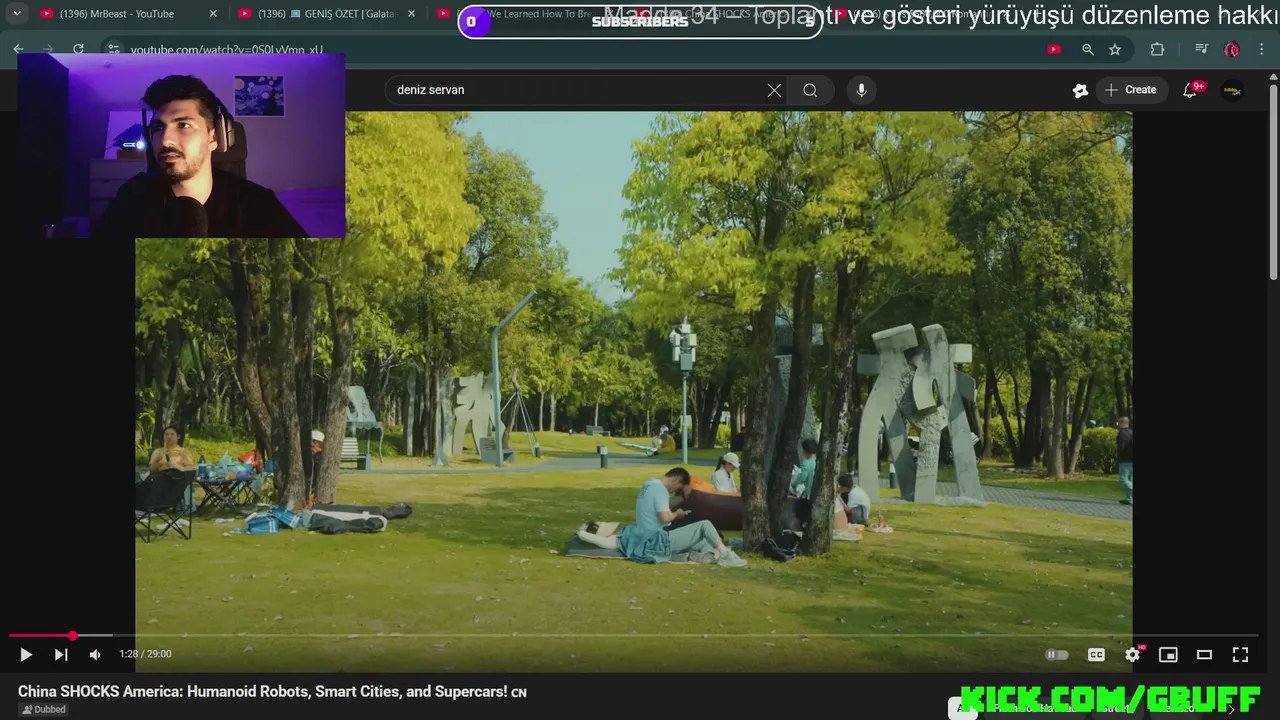1280x720 pixels.
Task: Bookmark this page with star icon
Action: 1115,49
